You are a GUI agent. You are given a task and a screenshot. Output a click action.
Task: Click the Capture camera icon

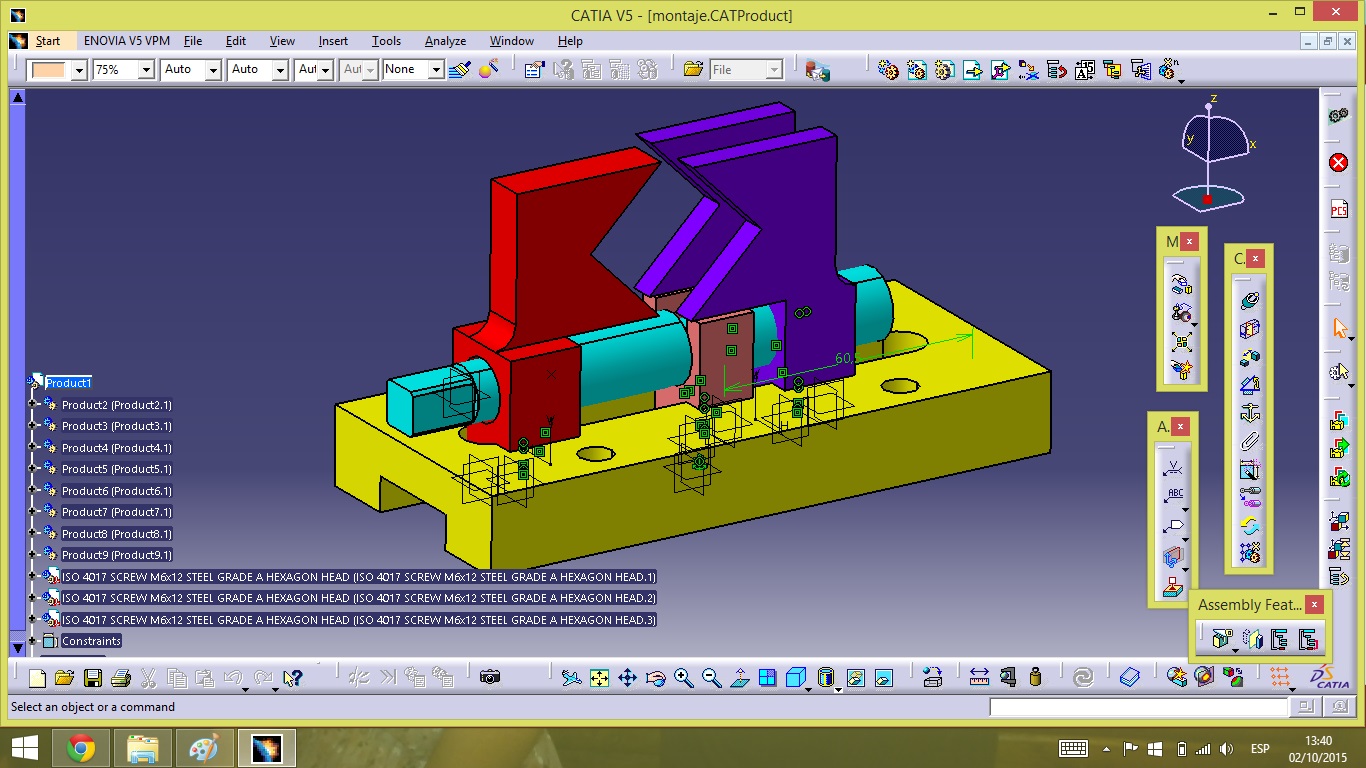489,678
